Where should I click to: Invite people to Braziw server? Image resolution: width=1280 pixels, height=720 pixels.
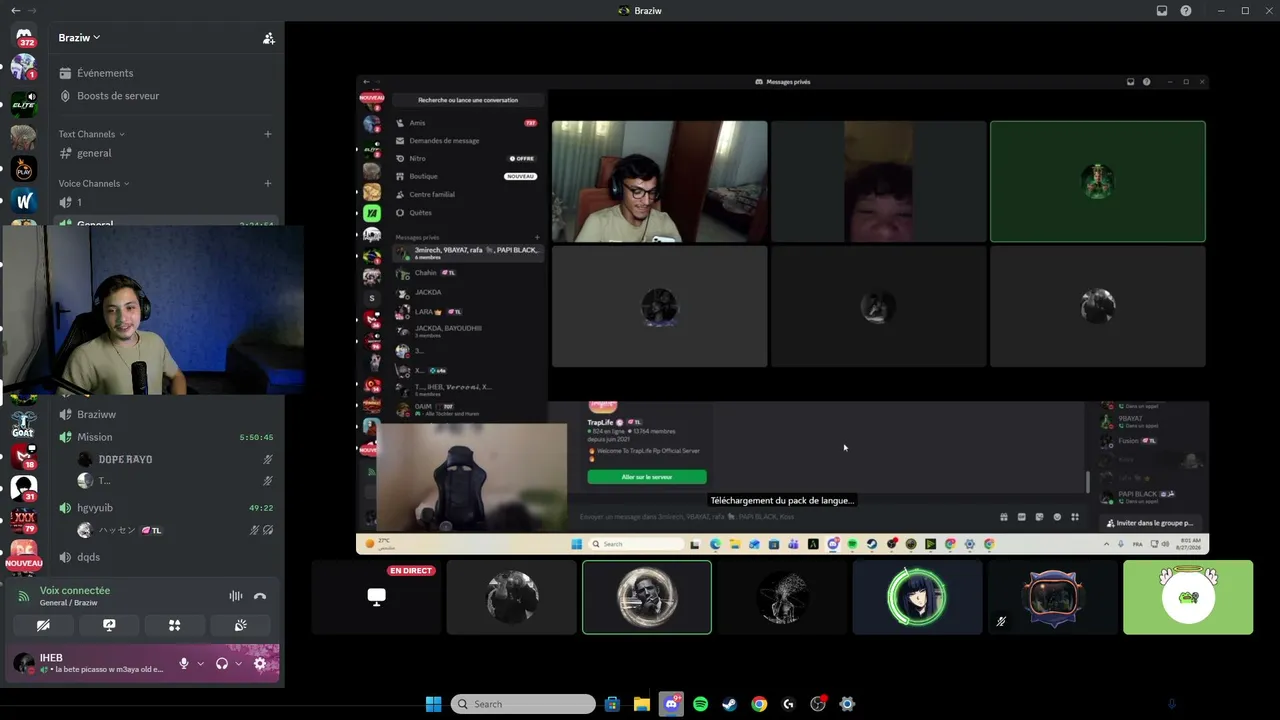click(268, 38)
